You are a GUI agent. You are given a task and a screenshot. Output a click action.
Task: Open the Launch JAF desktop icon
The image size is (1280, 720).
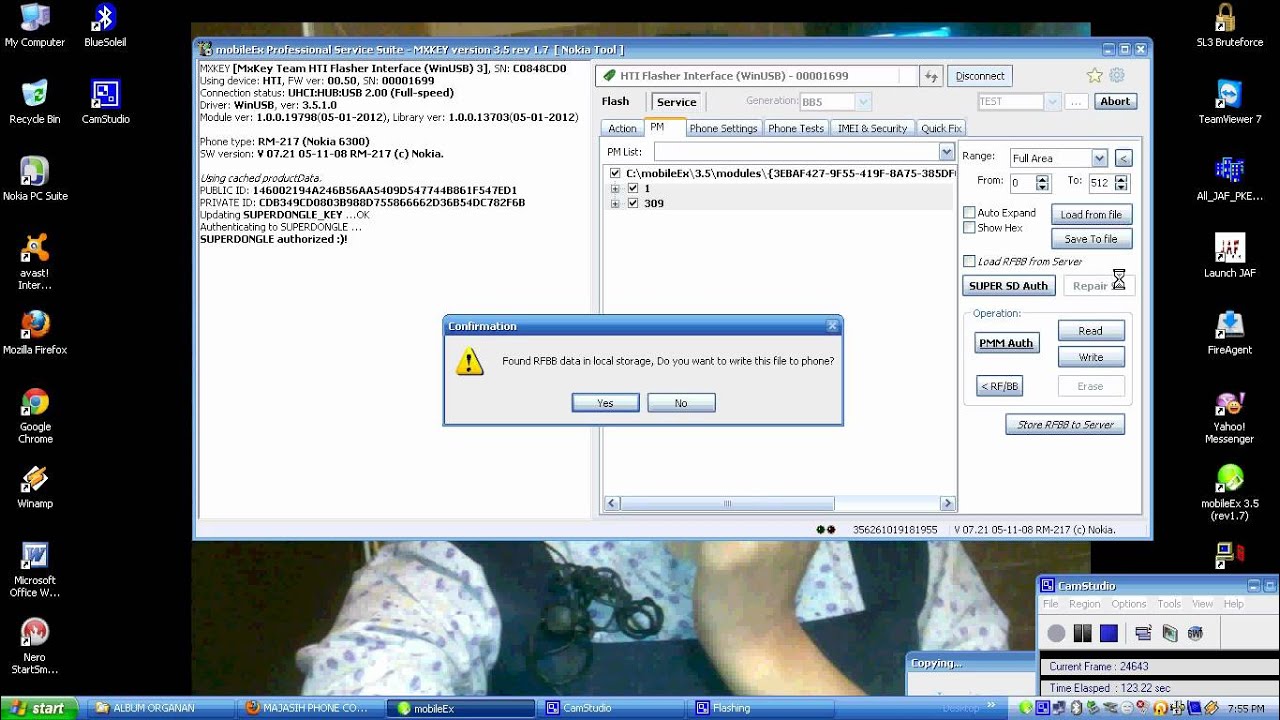pyautogui.click(x=1229, y=257)
